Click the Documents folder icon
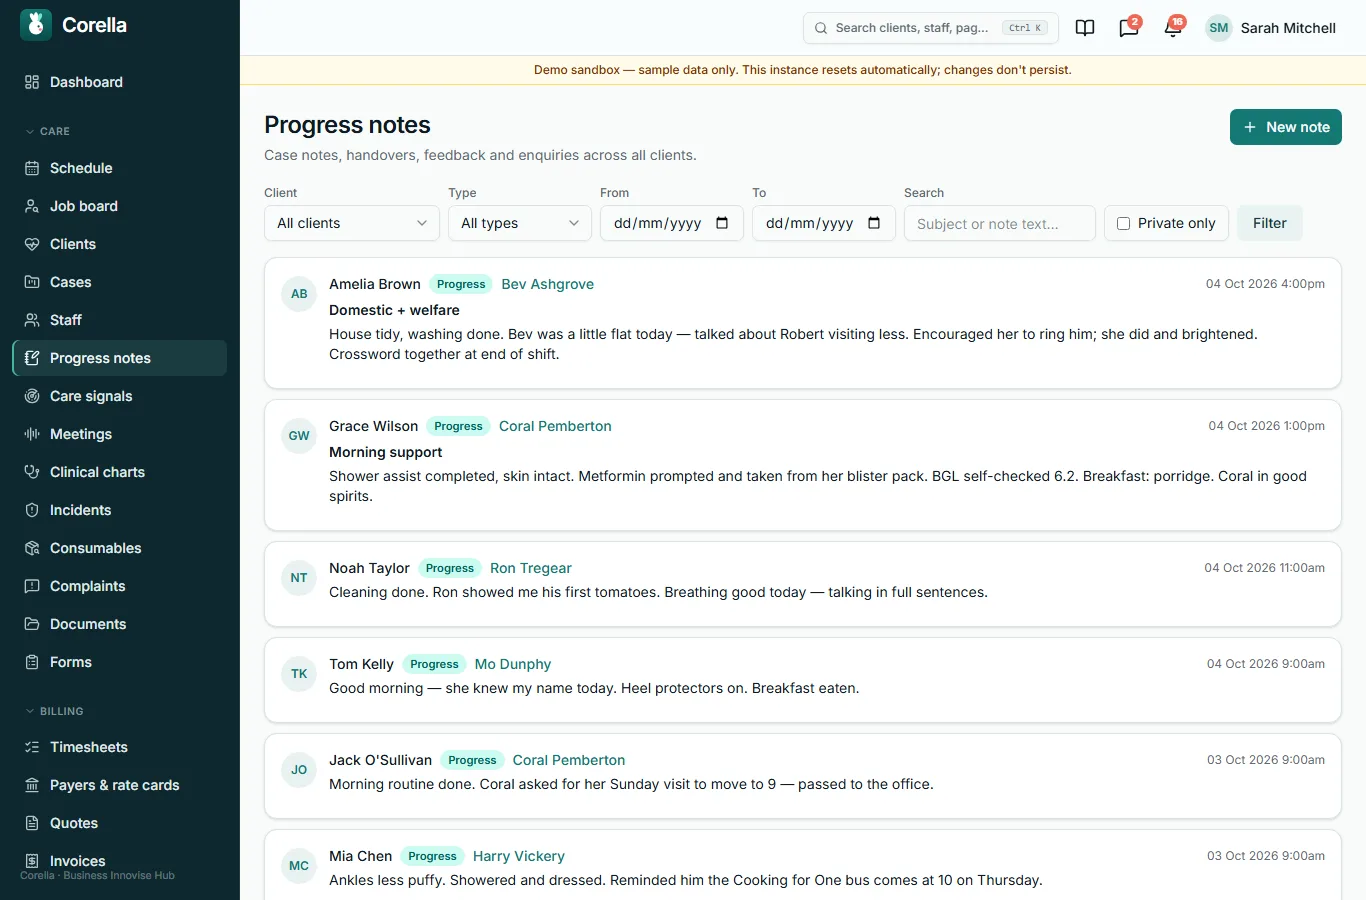 [x=32, y=624]
